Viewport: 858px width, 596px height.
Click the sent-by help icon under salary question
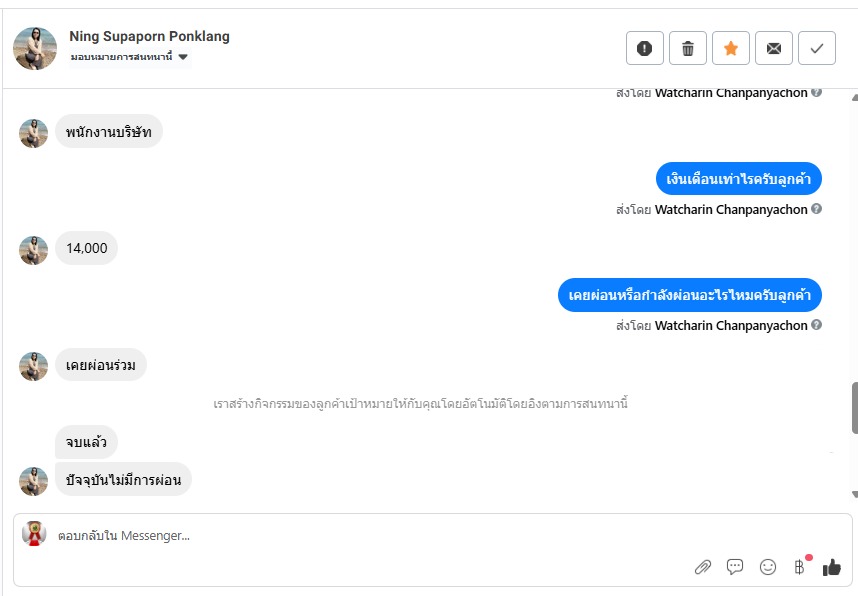817,209
